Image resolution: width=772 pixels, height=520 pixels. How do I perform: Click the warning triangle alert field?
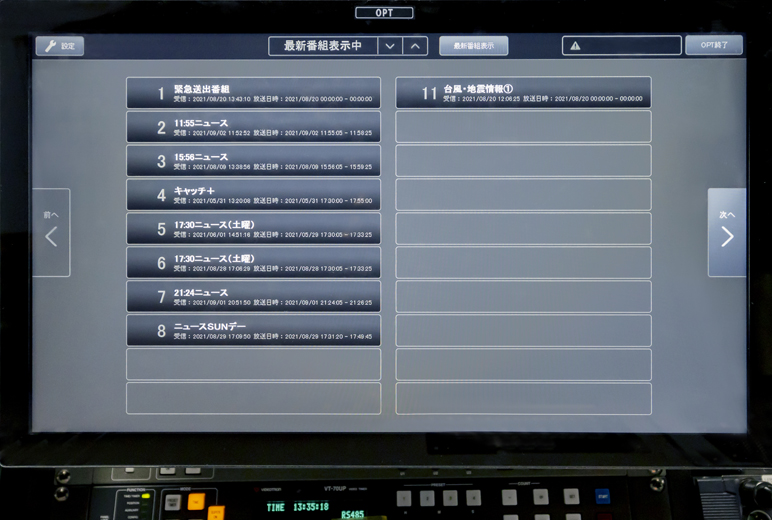(621, 46)
